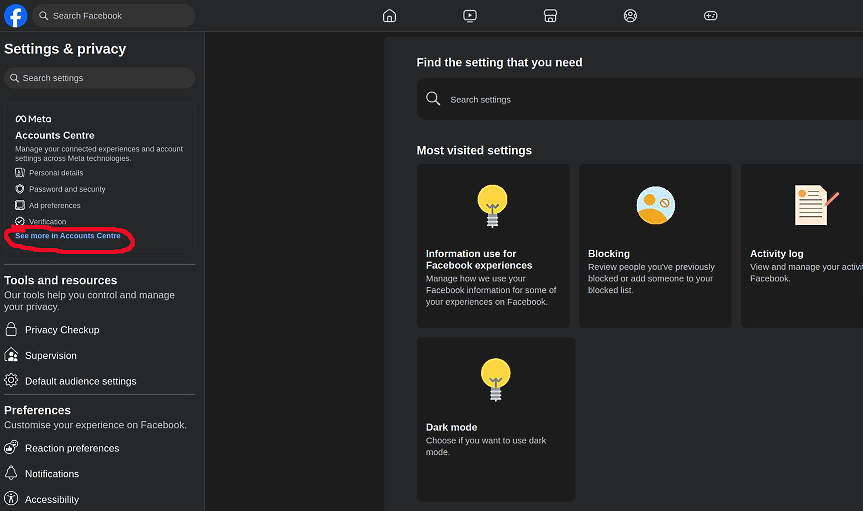Open Ad preferences
863x511 pixels.
(54, 205)
